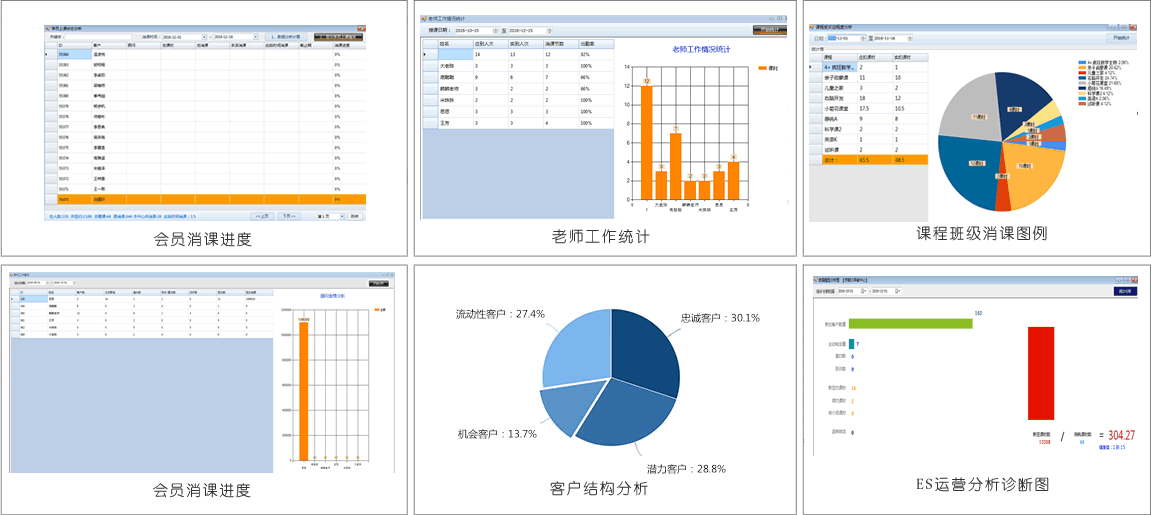Select the 小葡萄课堂 row in course table
The height and width of the screenshot is (515, 1151).
pos(832,108)
